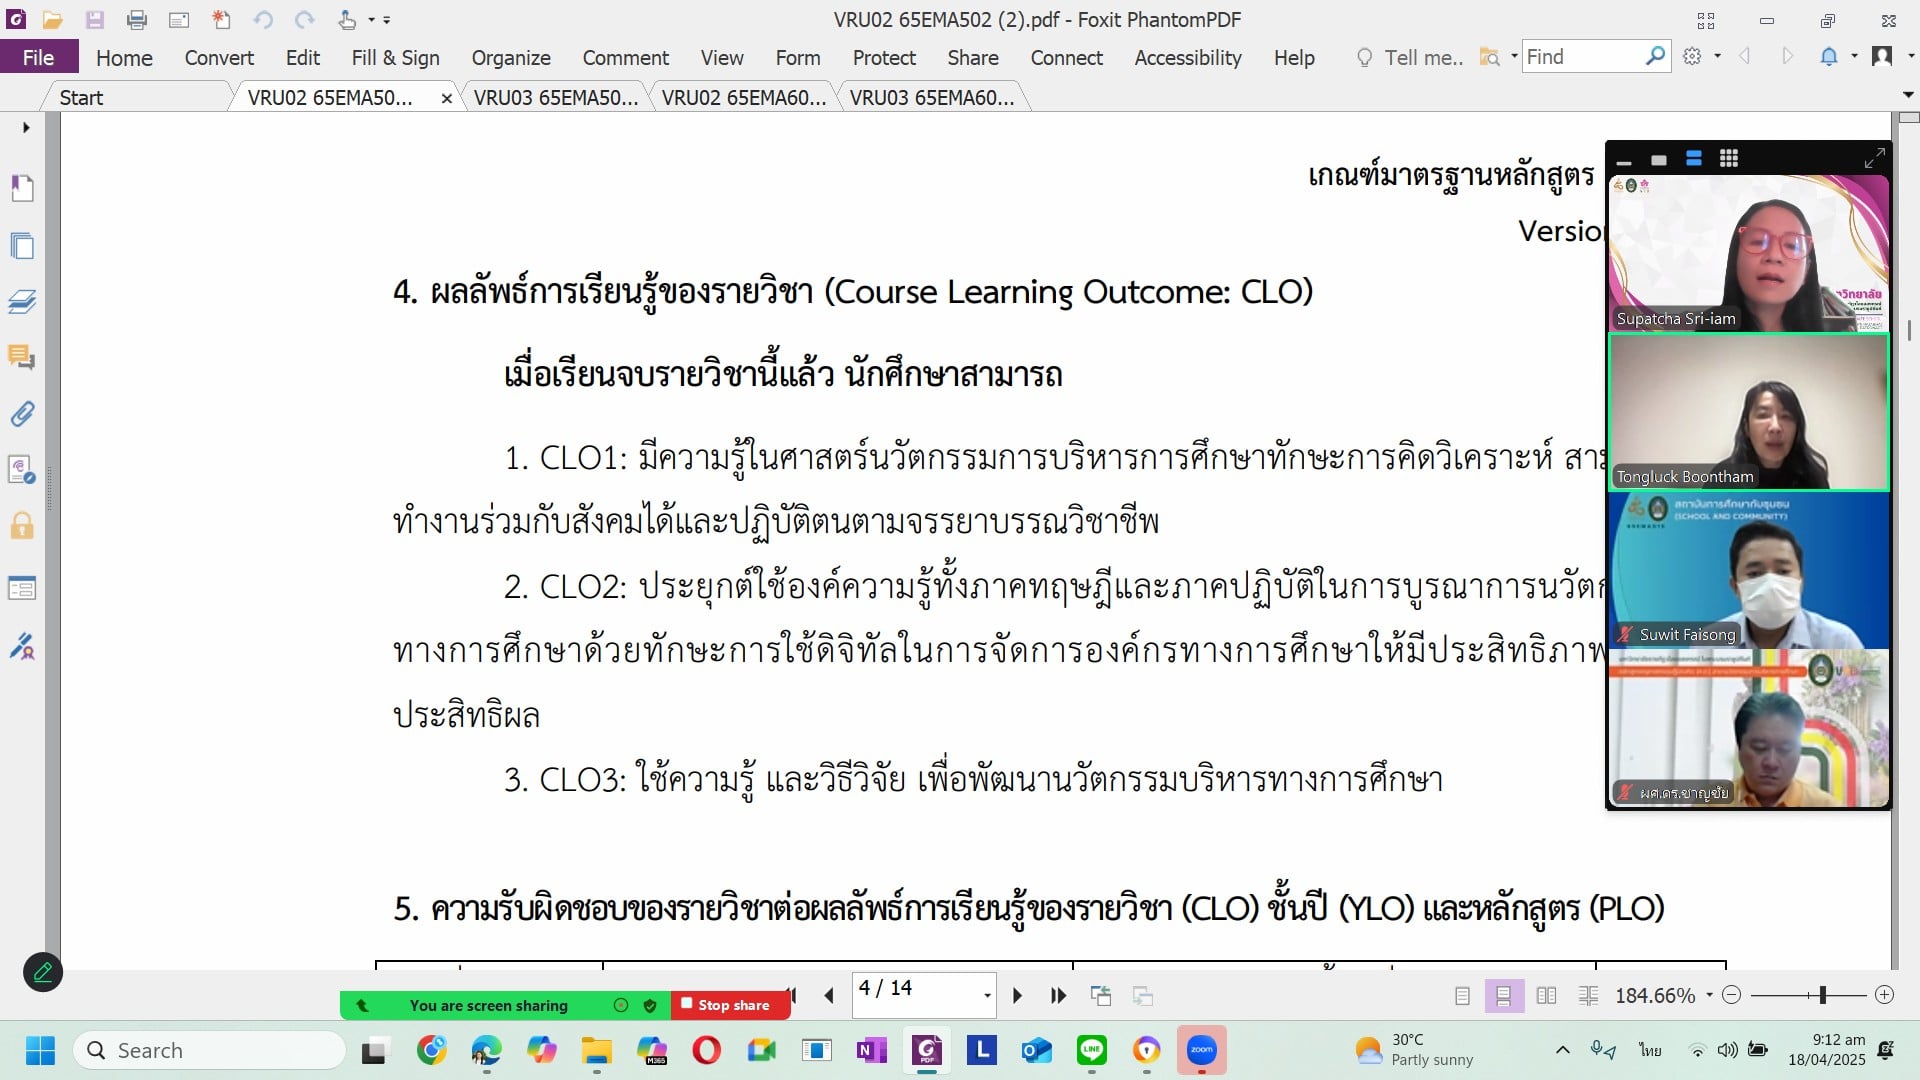The image size is (1920, 1080).
Task: Open the Attachments panel via the paperclip icon
Action: coord(23,414)
